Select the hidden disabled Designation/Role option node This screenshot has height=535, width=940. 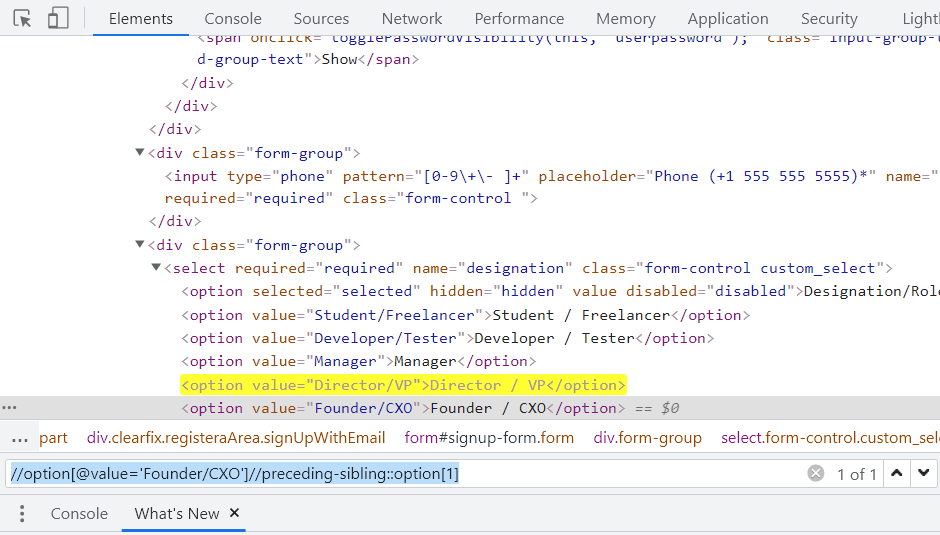coord(561,291)
